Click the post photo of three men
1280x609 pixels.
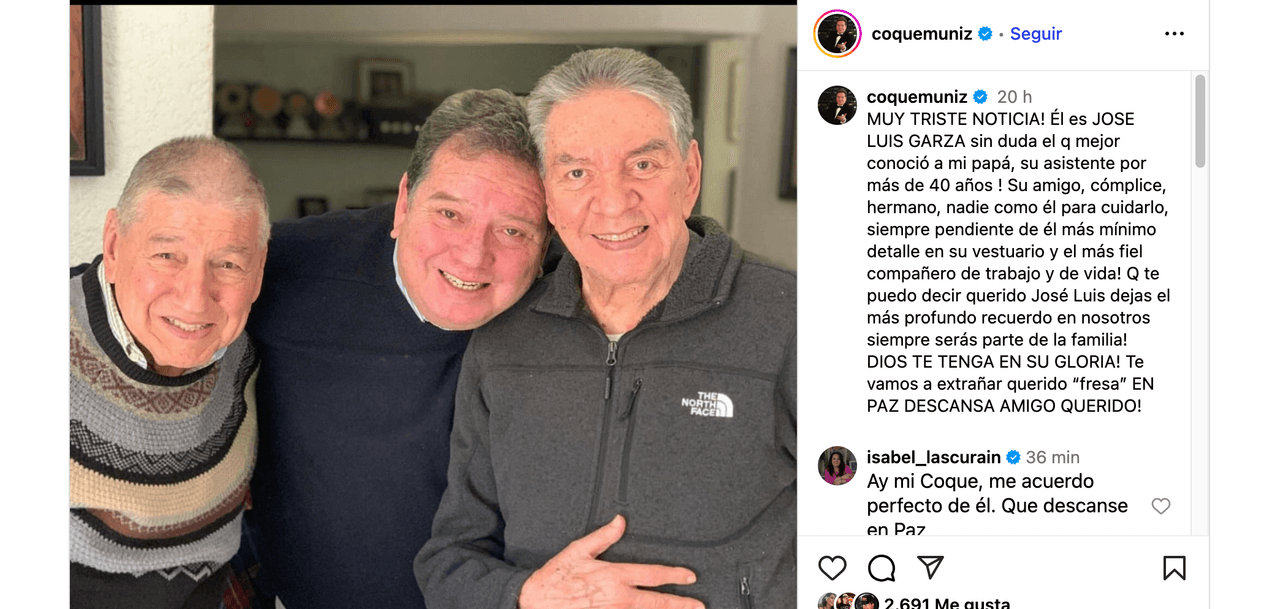(433, 306)
